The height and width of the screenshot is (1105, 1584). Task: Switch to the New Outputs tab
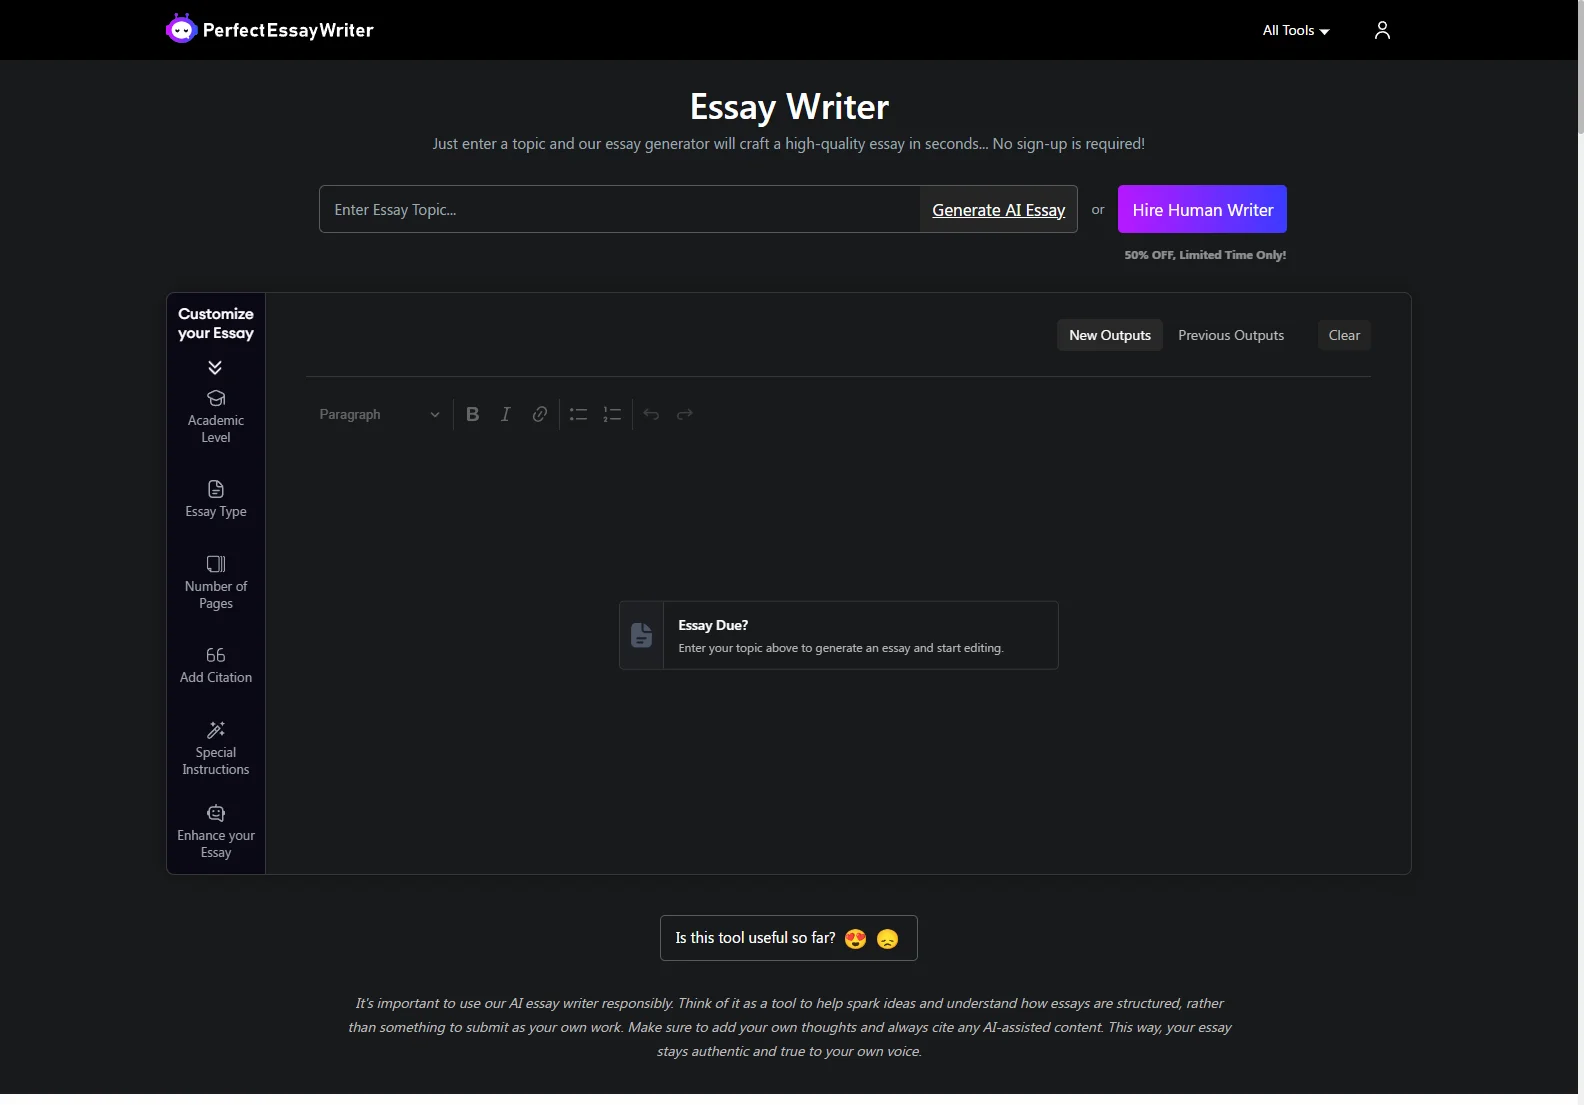pyautogui.click(x=1110, y=335)
